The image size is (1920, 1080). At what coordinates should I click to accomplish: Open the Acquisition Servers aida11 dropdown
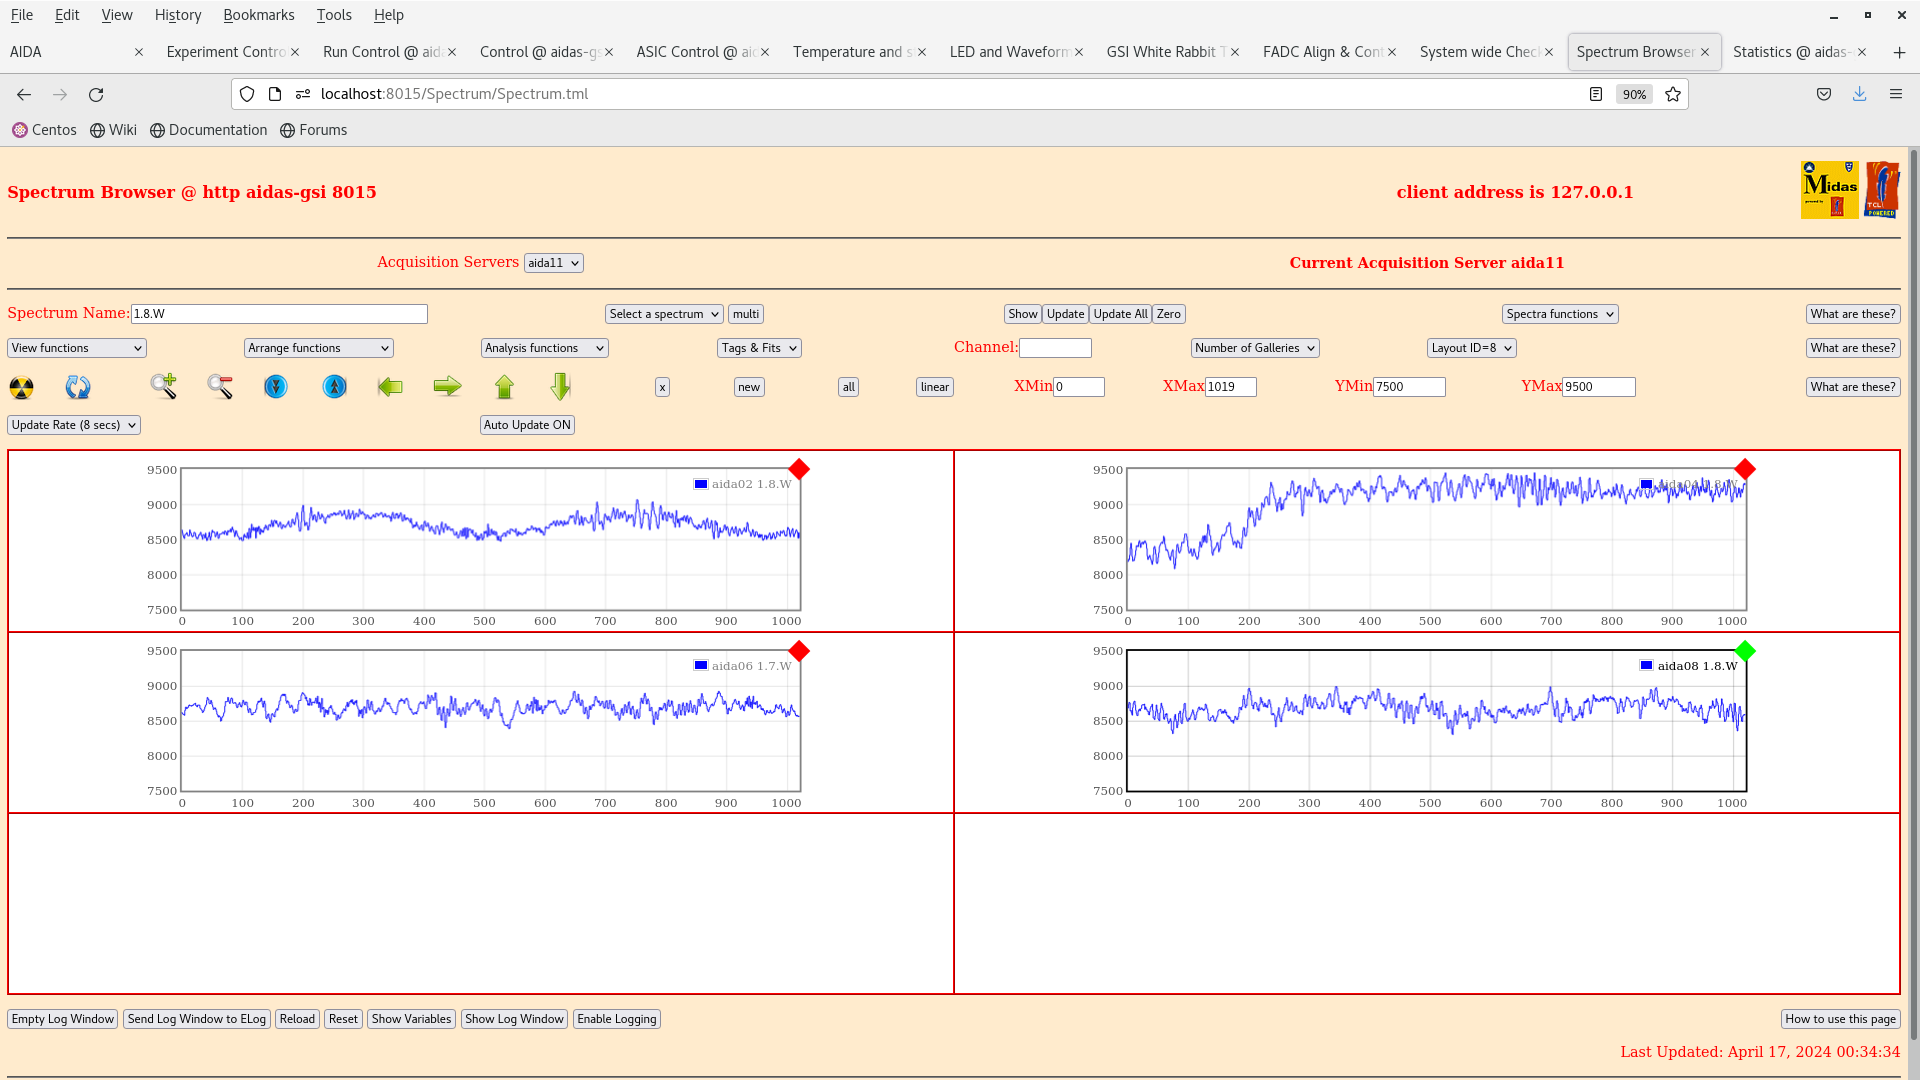(553, 263)
